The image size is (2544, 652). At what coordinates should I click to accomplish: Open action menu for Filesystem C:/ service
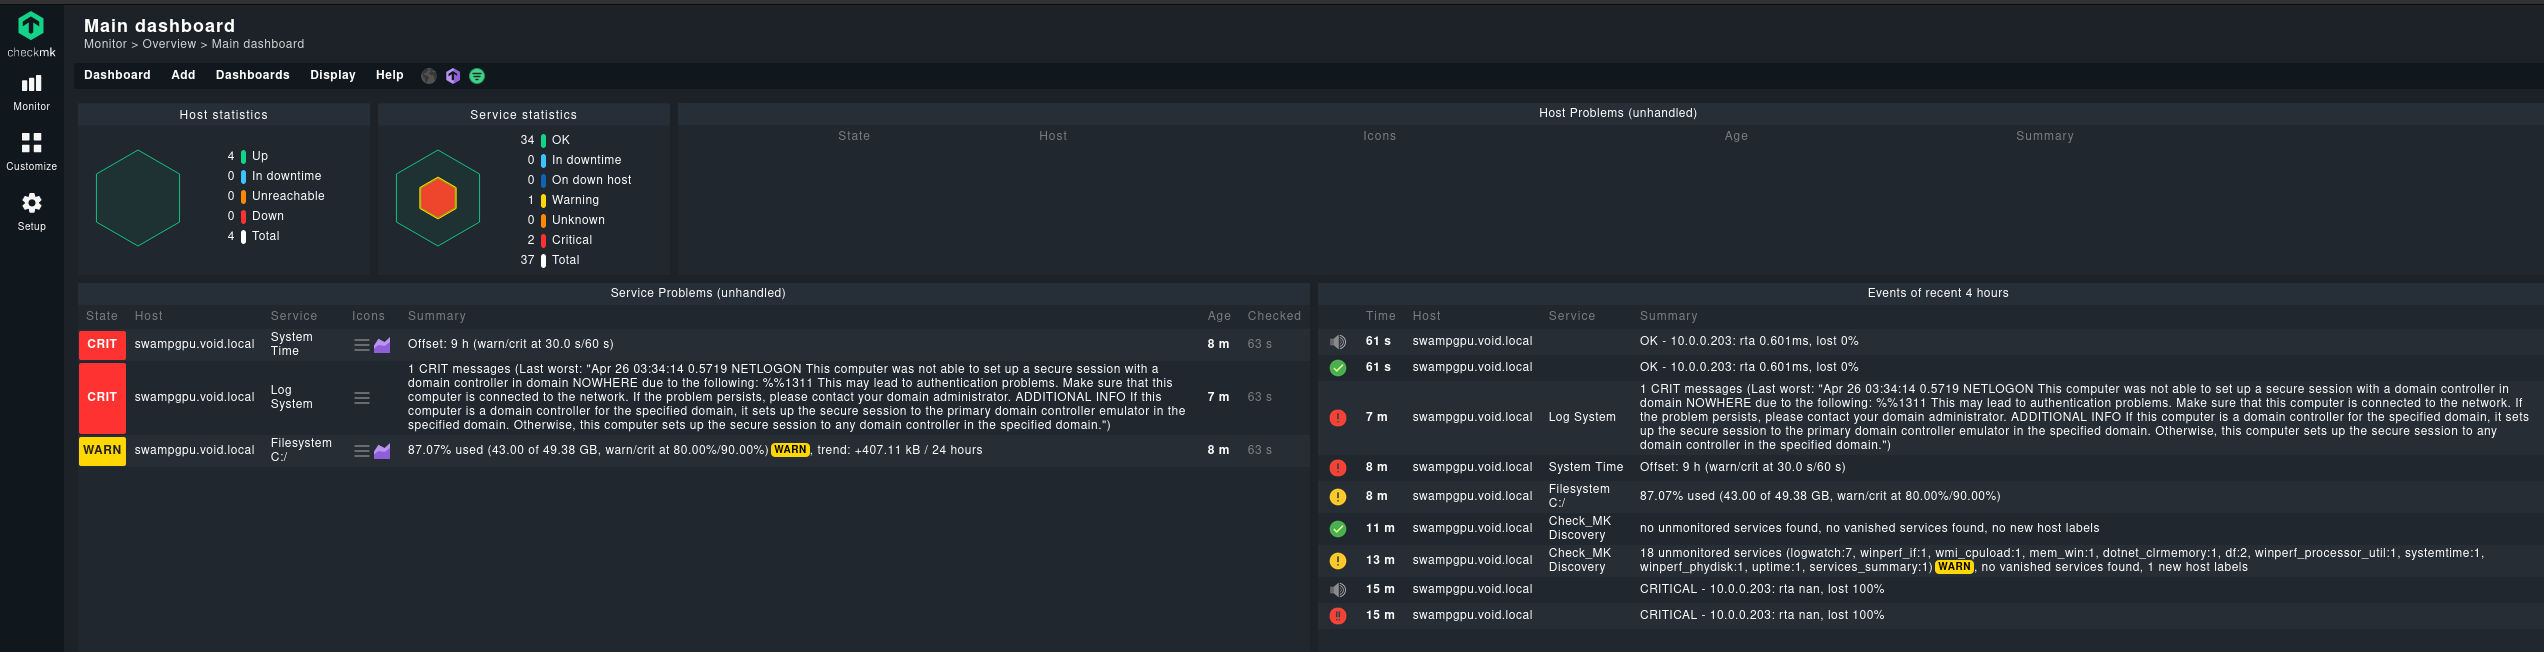362,451
